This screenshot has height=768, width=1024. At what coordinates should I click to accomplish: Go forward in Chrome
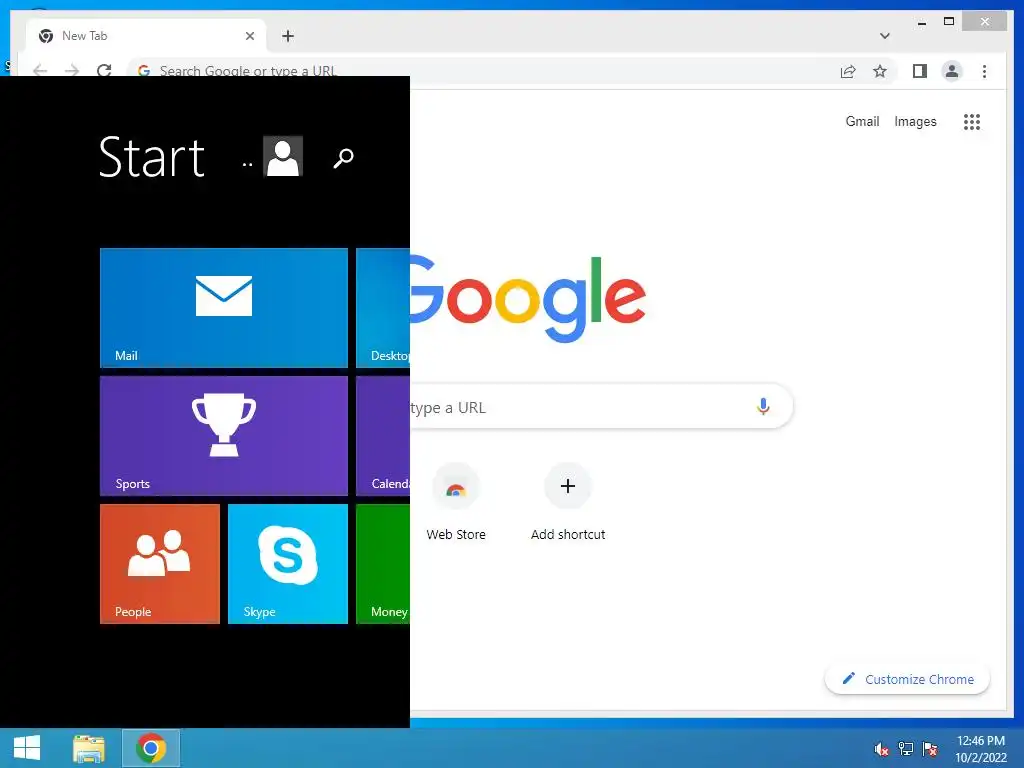click(72, 70)
